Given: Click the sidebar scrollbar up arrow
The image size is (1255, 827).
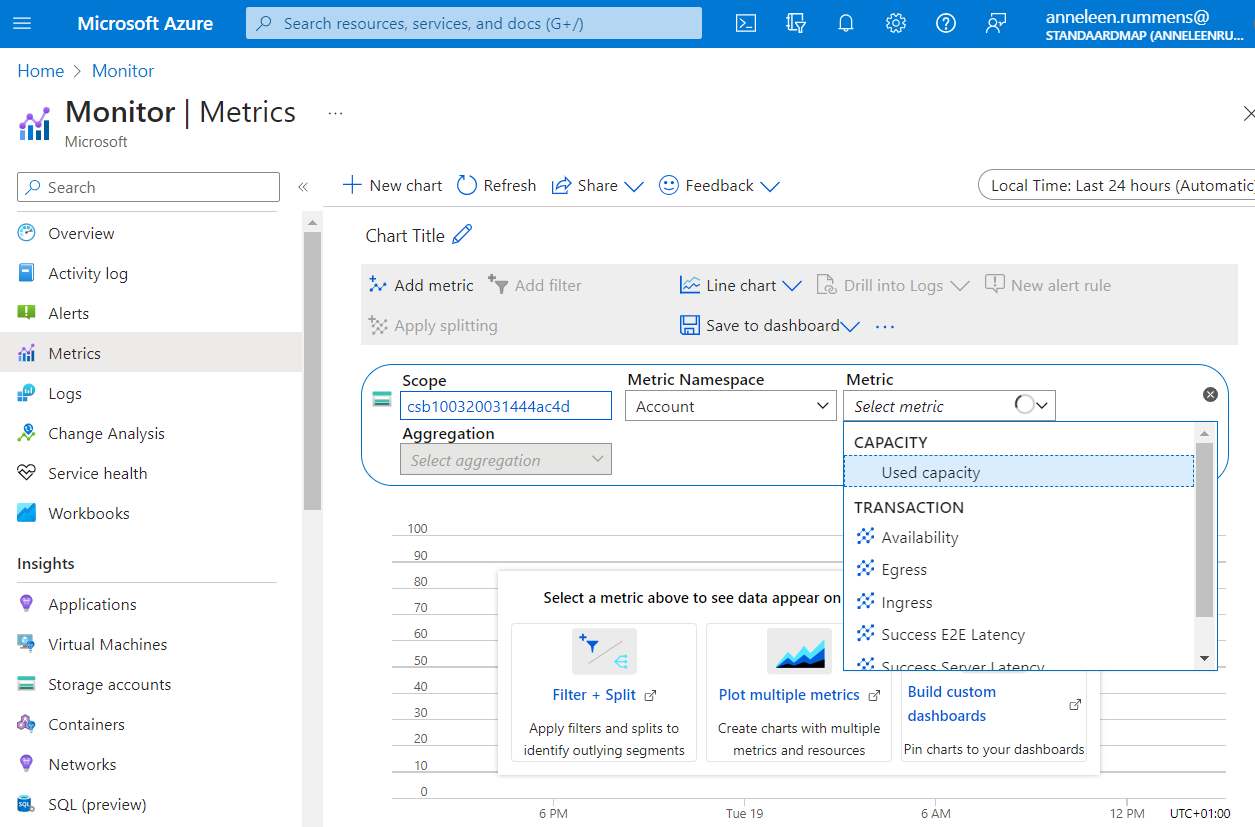Looking at the screenshot, I should click(312, 223).
